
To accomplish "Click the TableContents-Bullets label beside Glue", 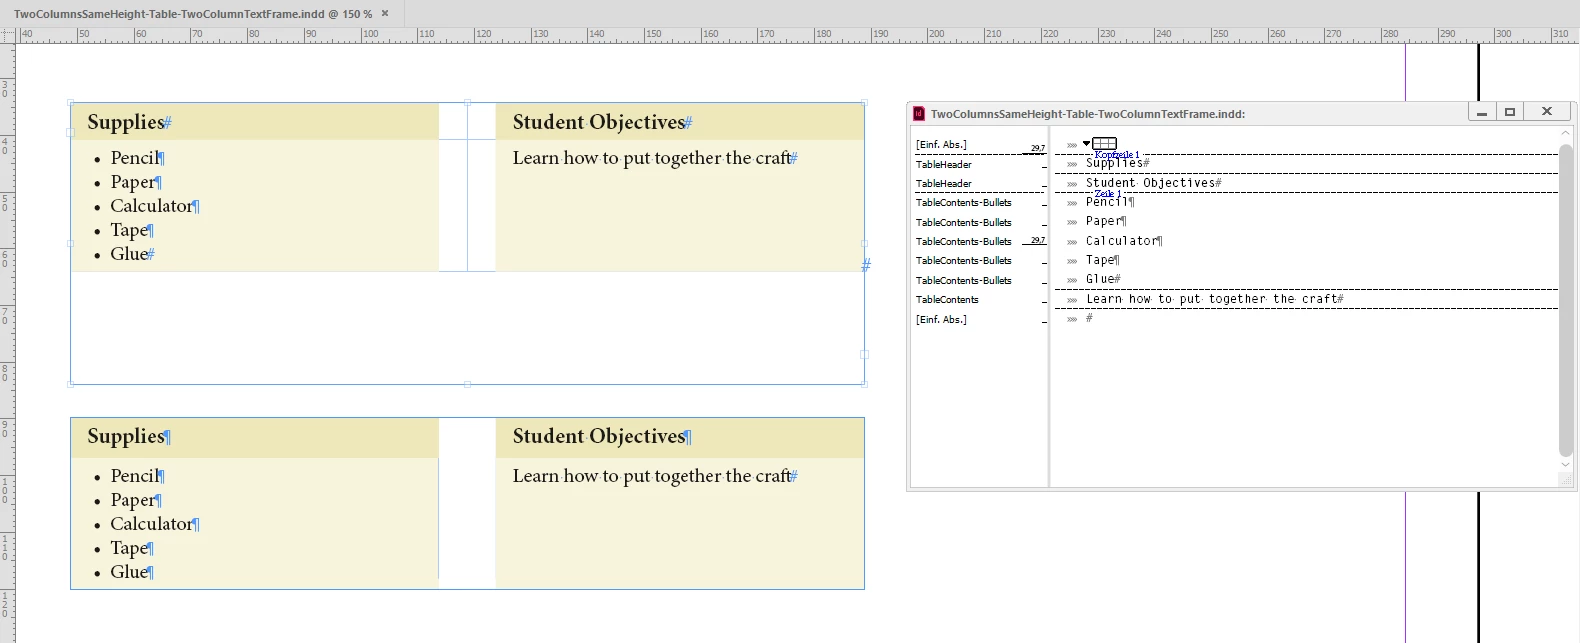I will coord(964,280).
